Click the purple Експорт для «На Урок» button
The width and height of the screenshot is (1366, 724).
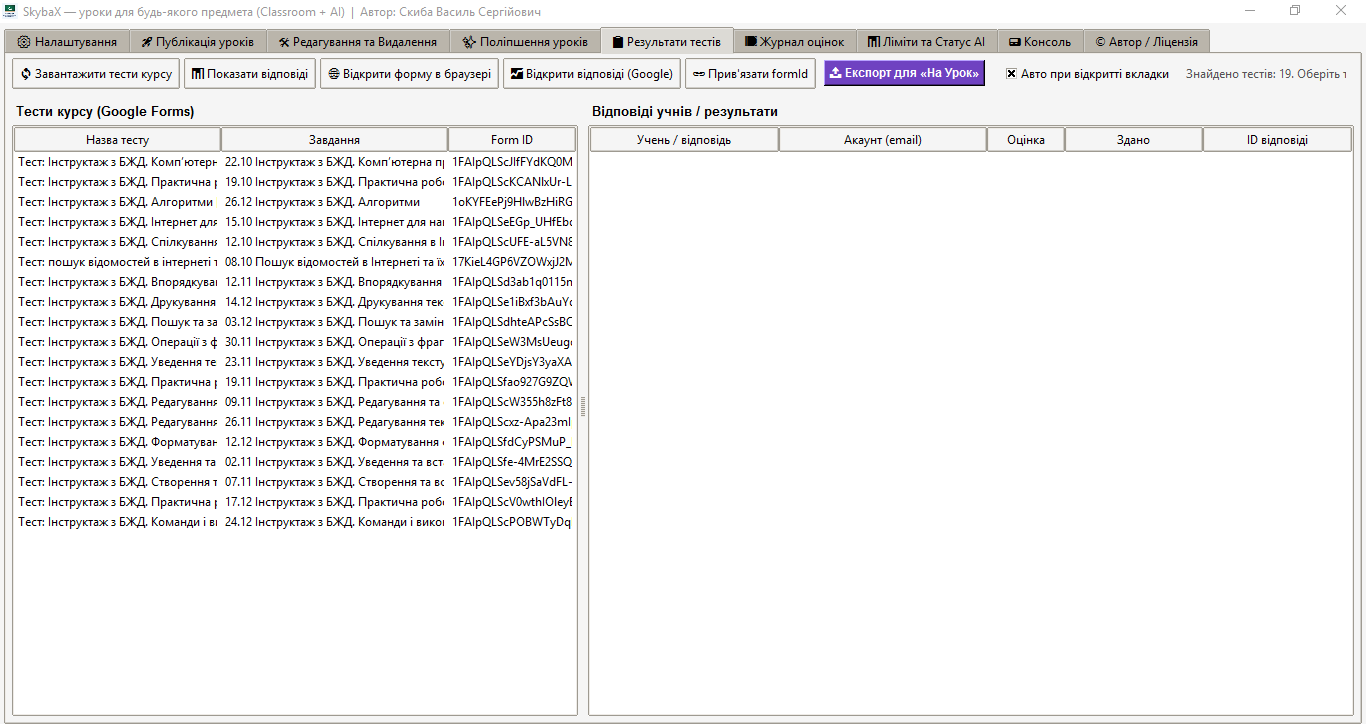pos(904,73)
